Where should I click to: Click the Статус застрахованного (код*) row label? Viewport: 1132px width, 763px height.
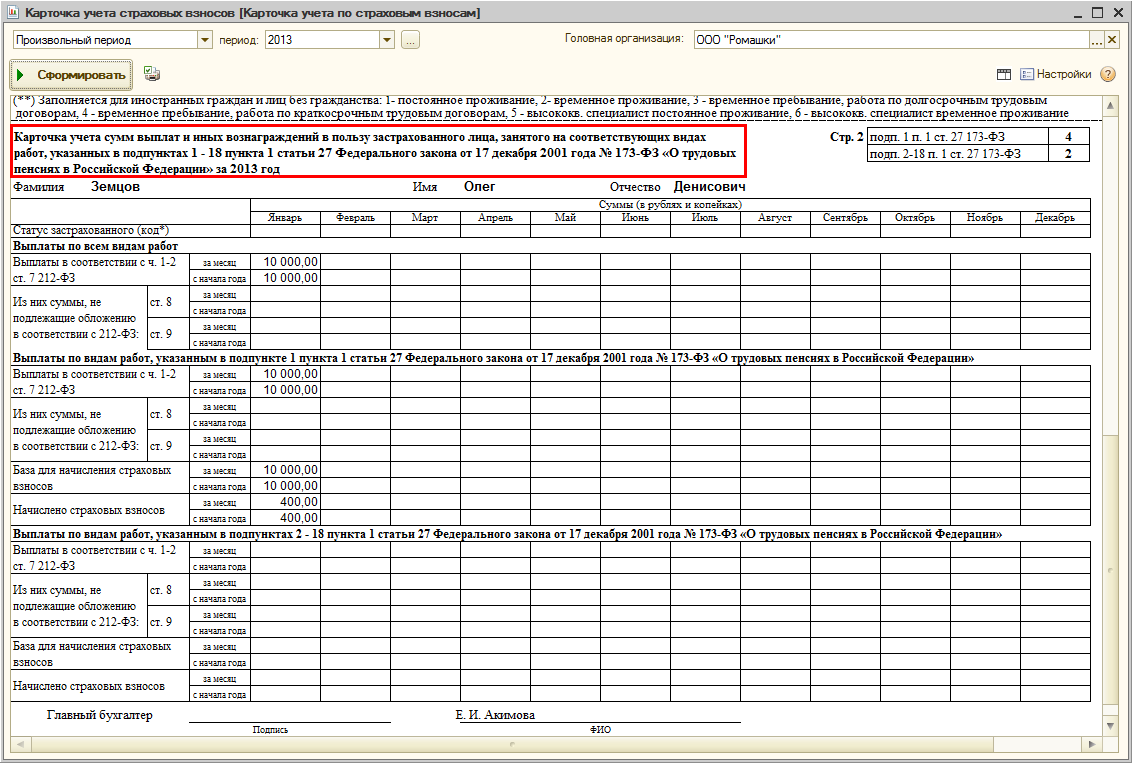coord(91,231)
